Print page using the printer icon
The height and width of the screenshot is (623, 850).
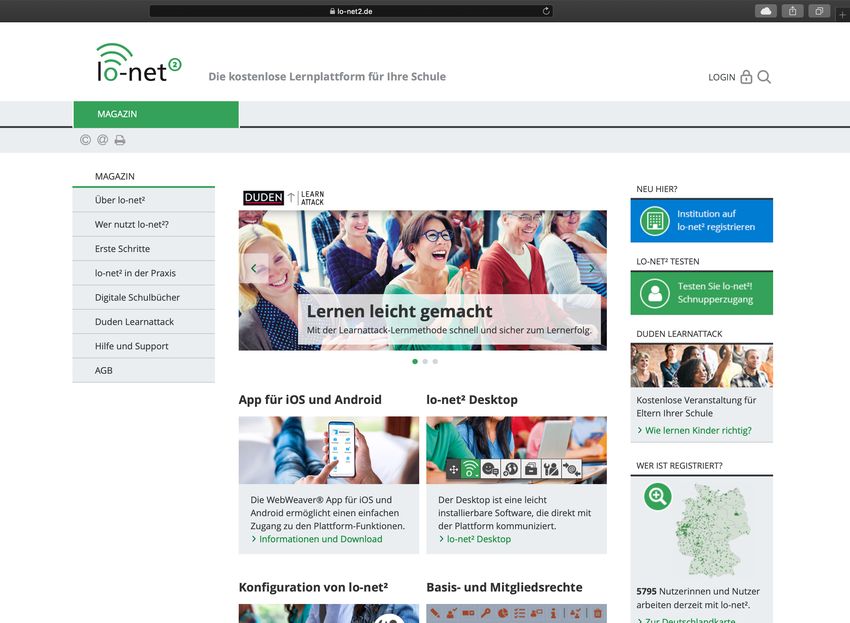pos(120,140)
